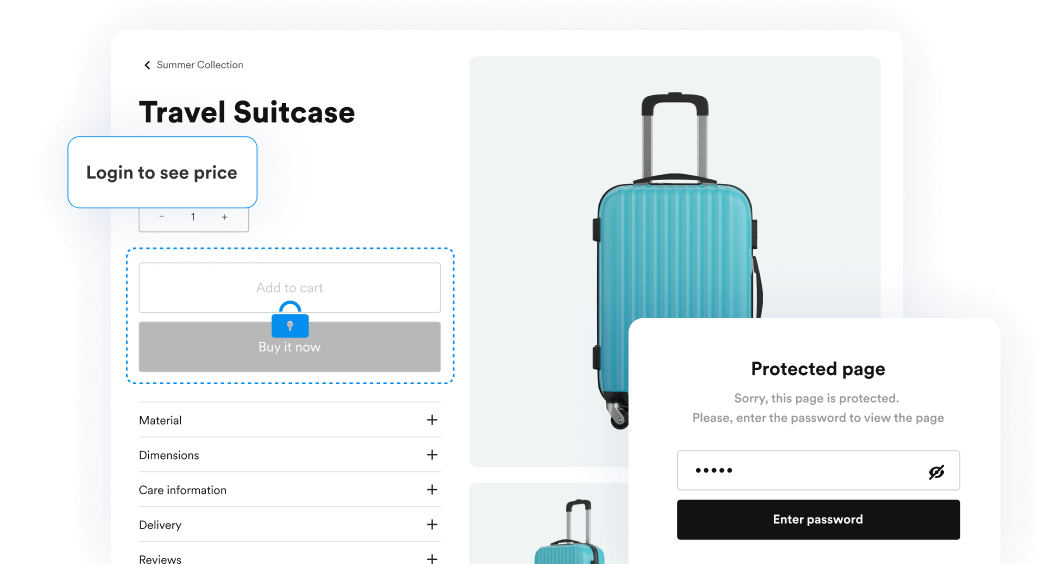This screenshot has width=1037, height=564.
Task: Click the back chevron beside Summer Collection
Action: [147, 65]
